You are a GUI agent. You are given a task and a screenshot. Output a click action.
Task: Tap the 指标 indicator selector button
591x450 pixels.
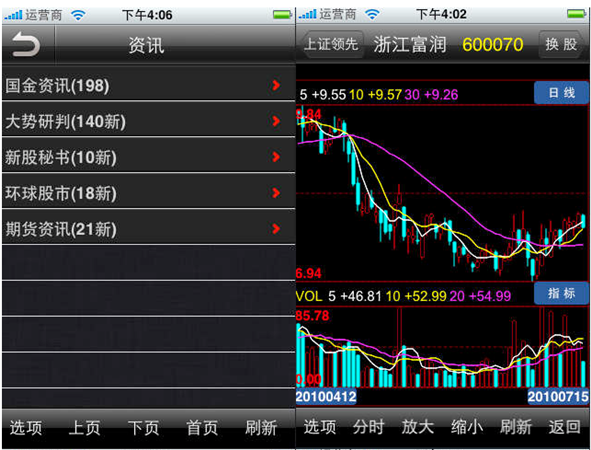click(561, 293)
